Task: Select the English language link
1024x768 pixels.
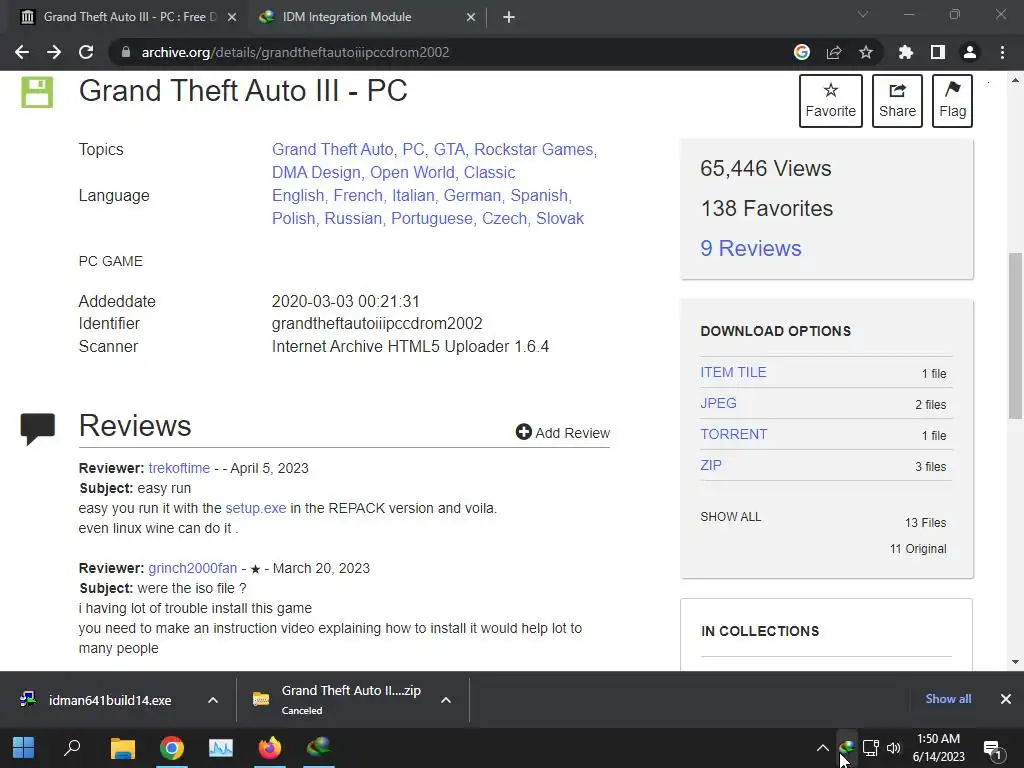Action: click(x=298, y=195)
